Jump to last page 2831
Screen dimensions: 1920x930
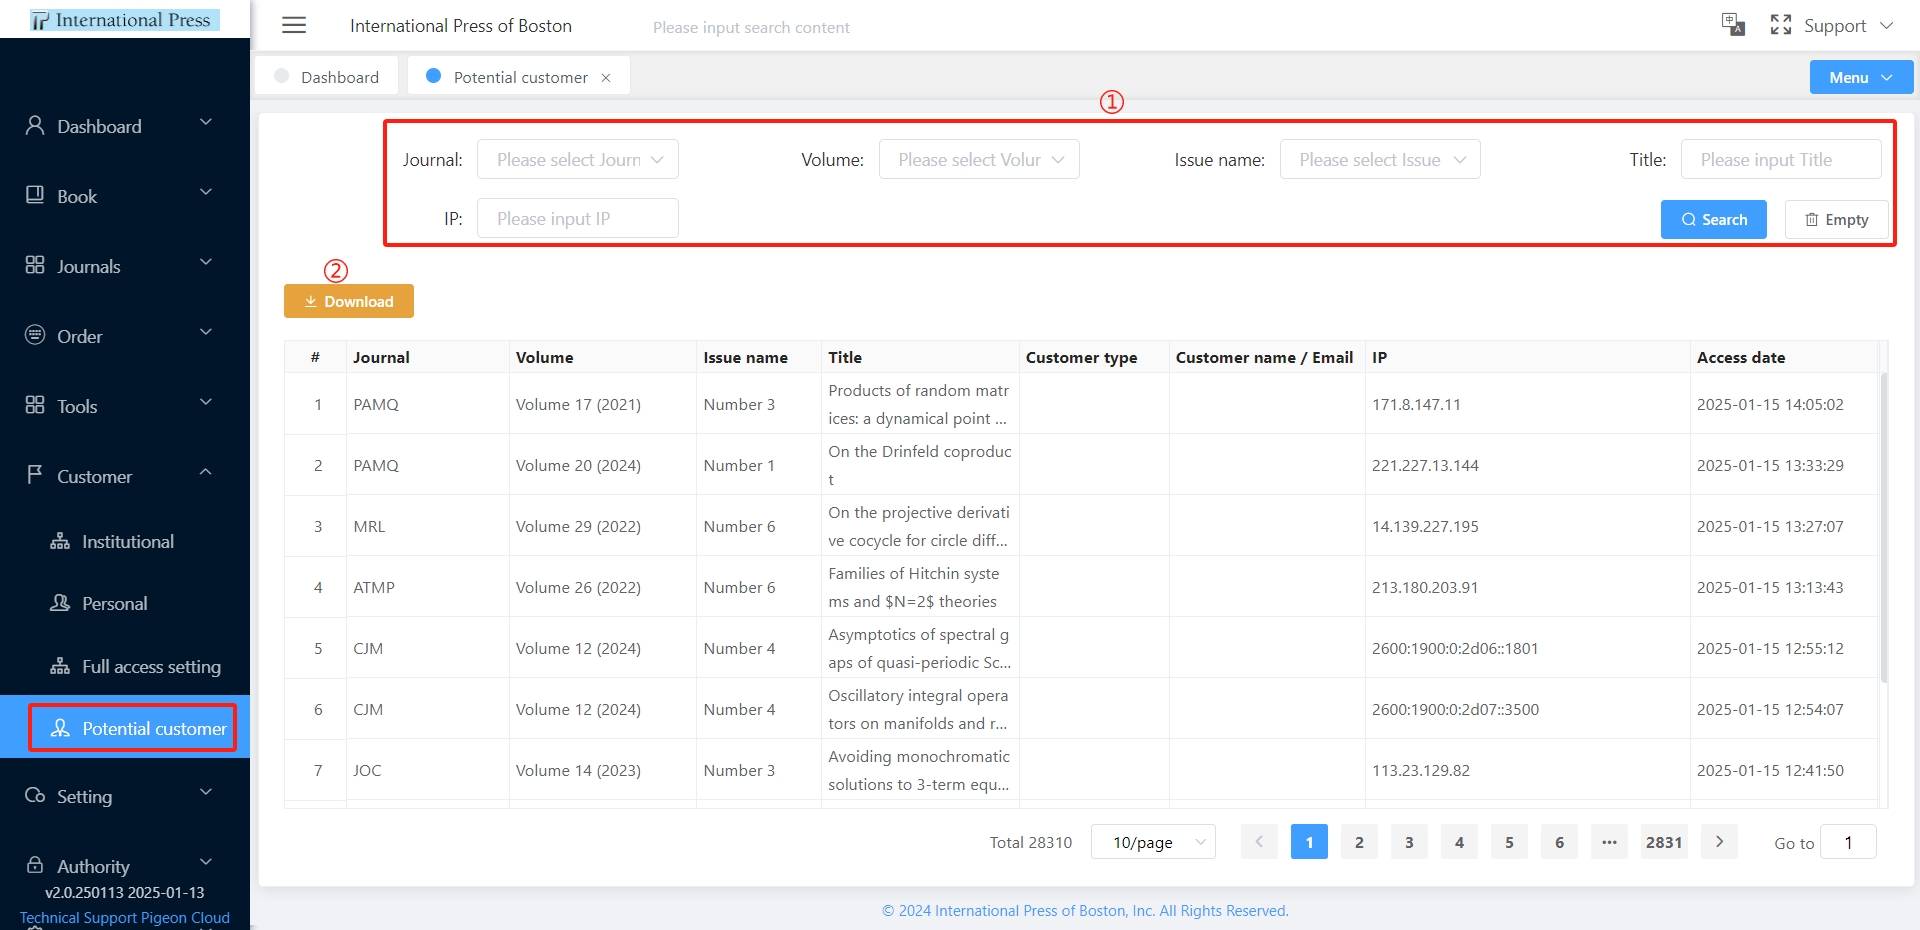[1664, 842]
